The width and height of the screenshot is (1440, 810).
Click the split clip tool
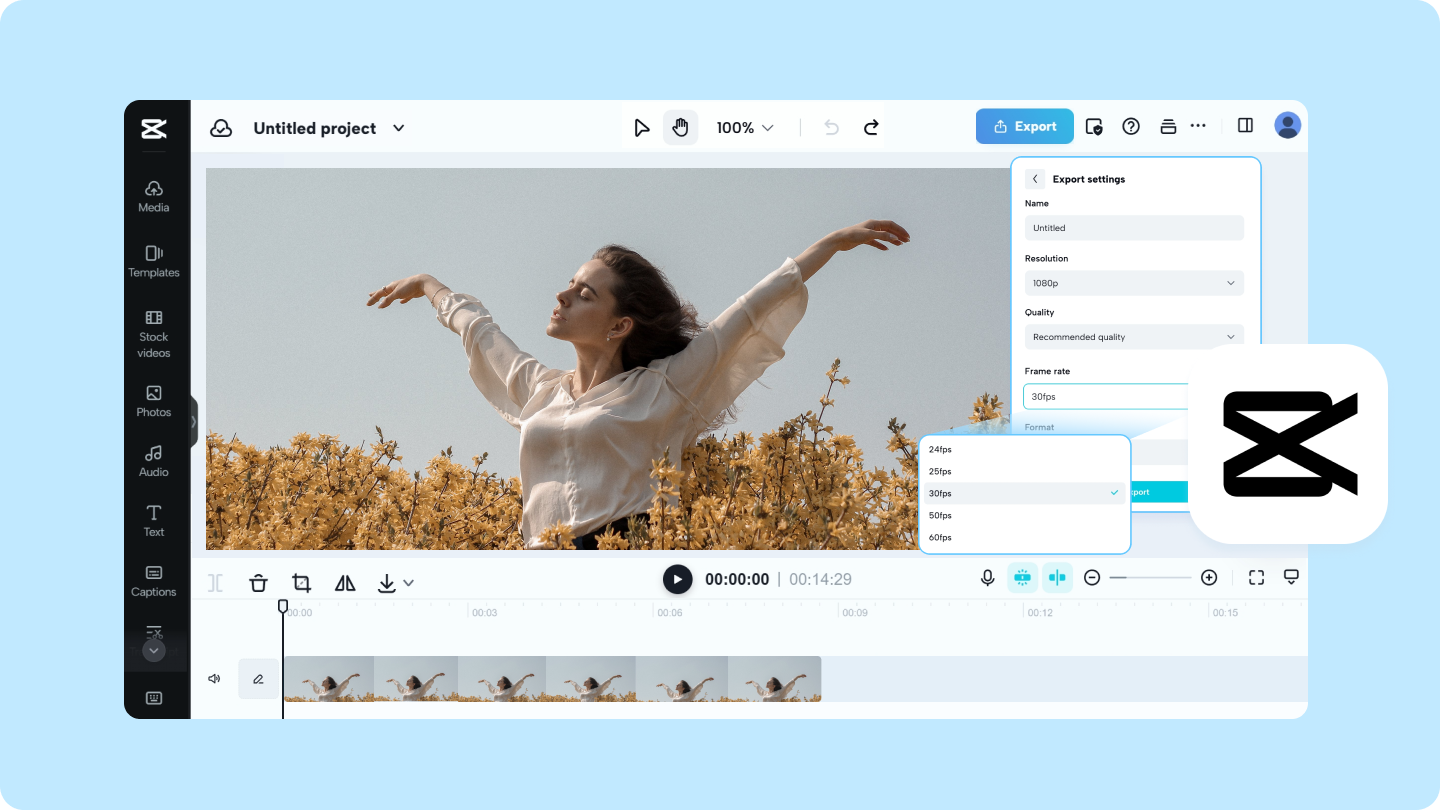click(x=216, y=582)
